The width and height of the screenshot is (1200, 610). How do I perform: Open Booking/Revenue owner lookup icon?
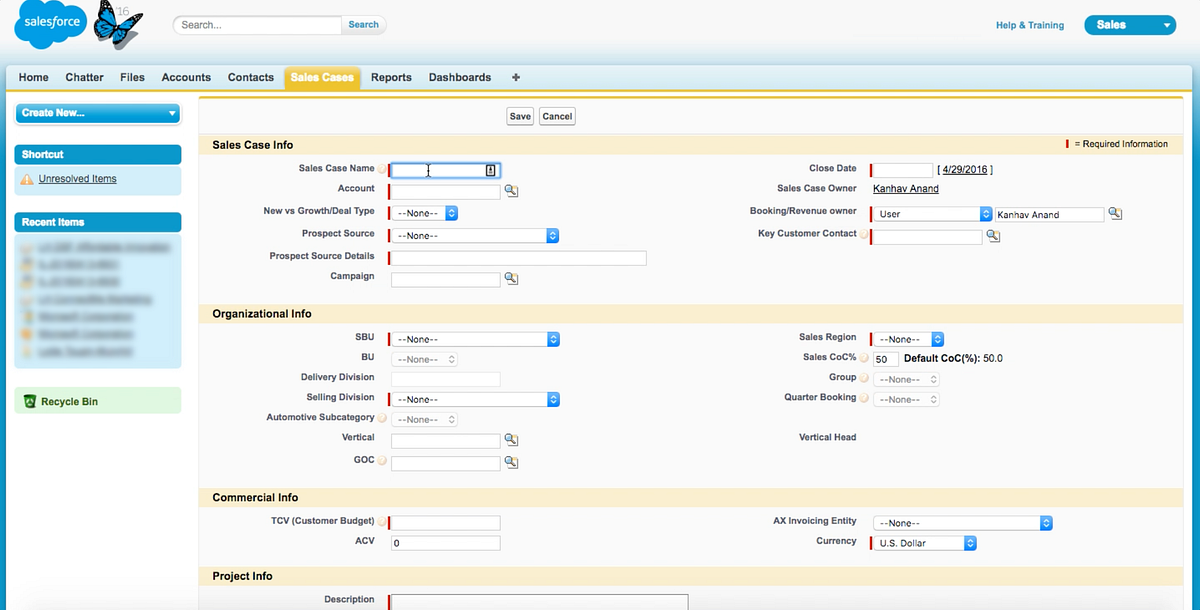(x=1115, y=214)
